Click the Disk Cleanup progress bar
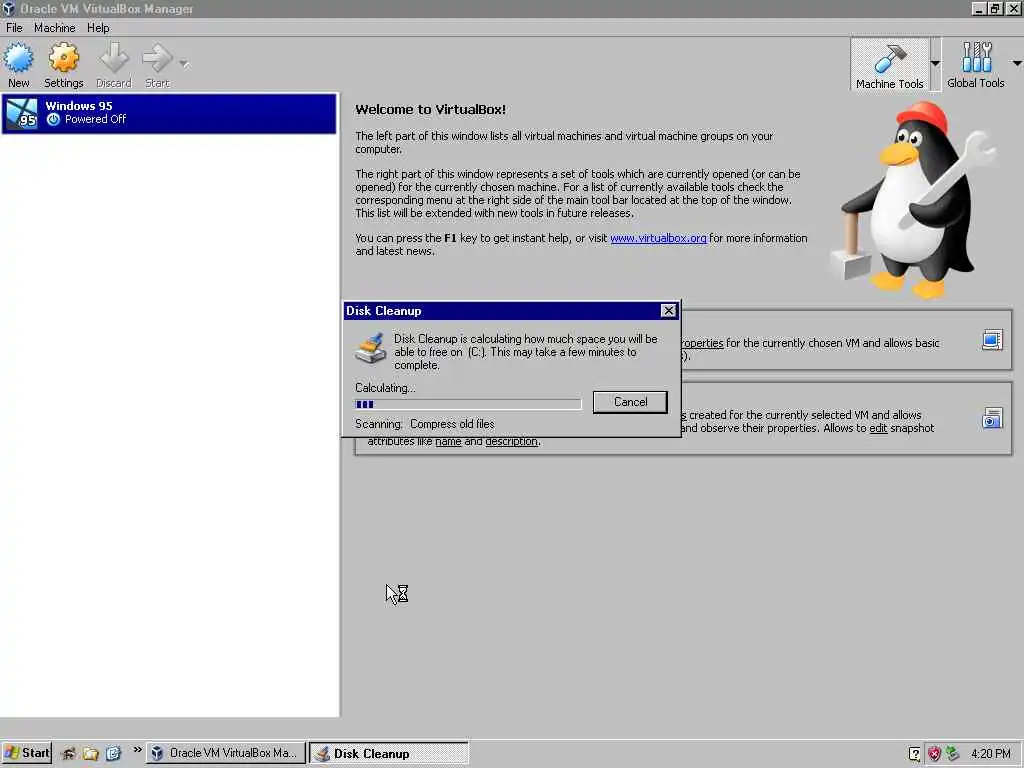Screen dimensions: 1024x768 pyautogui.click(x=468, y=404)
